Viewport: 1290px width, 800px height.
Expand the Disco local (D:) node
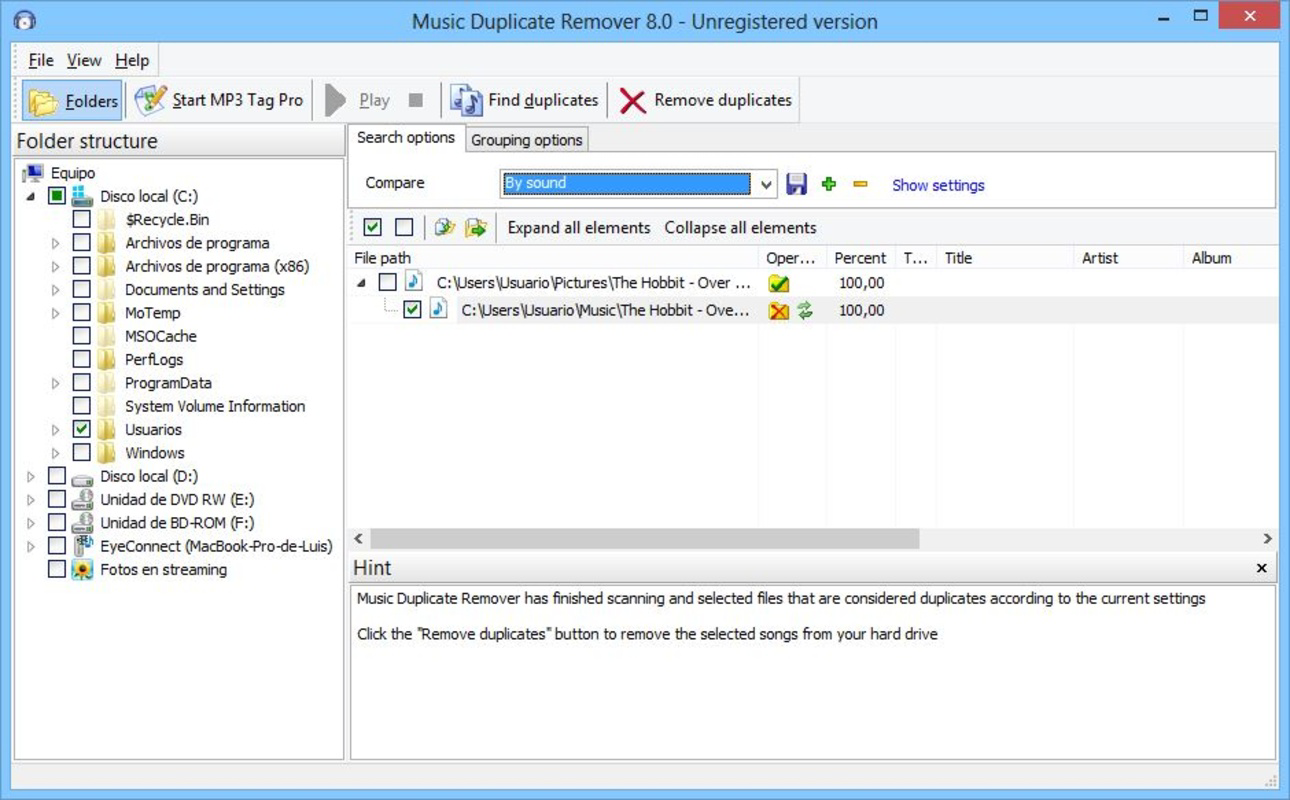tap(31, 477)
